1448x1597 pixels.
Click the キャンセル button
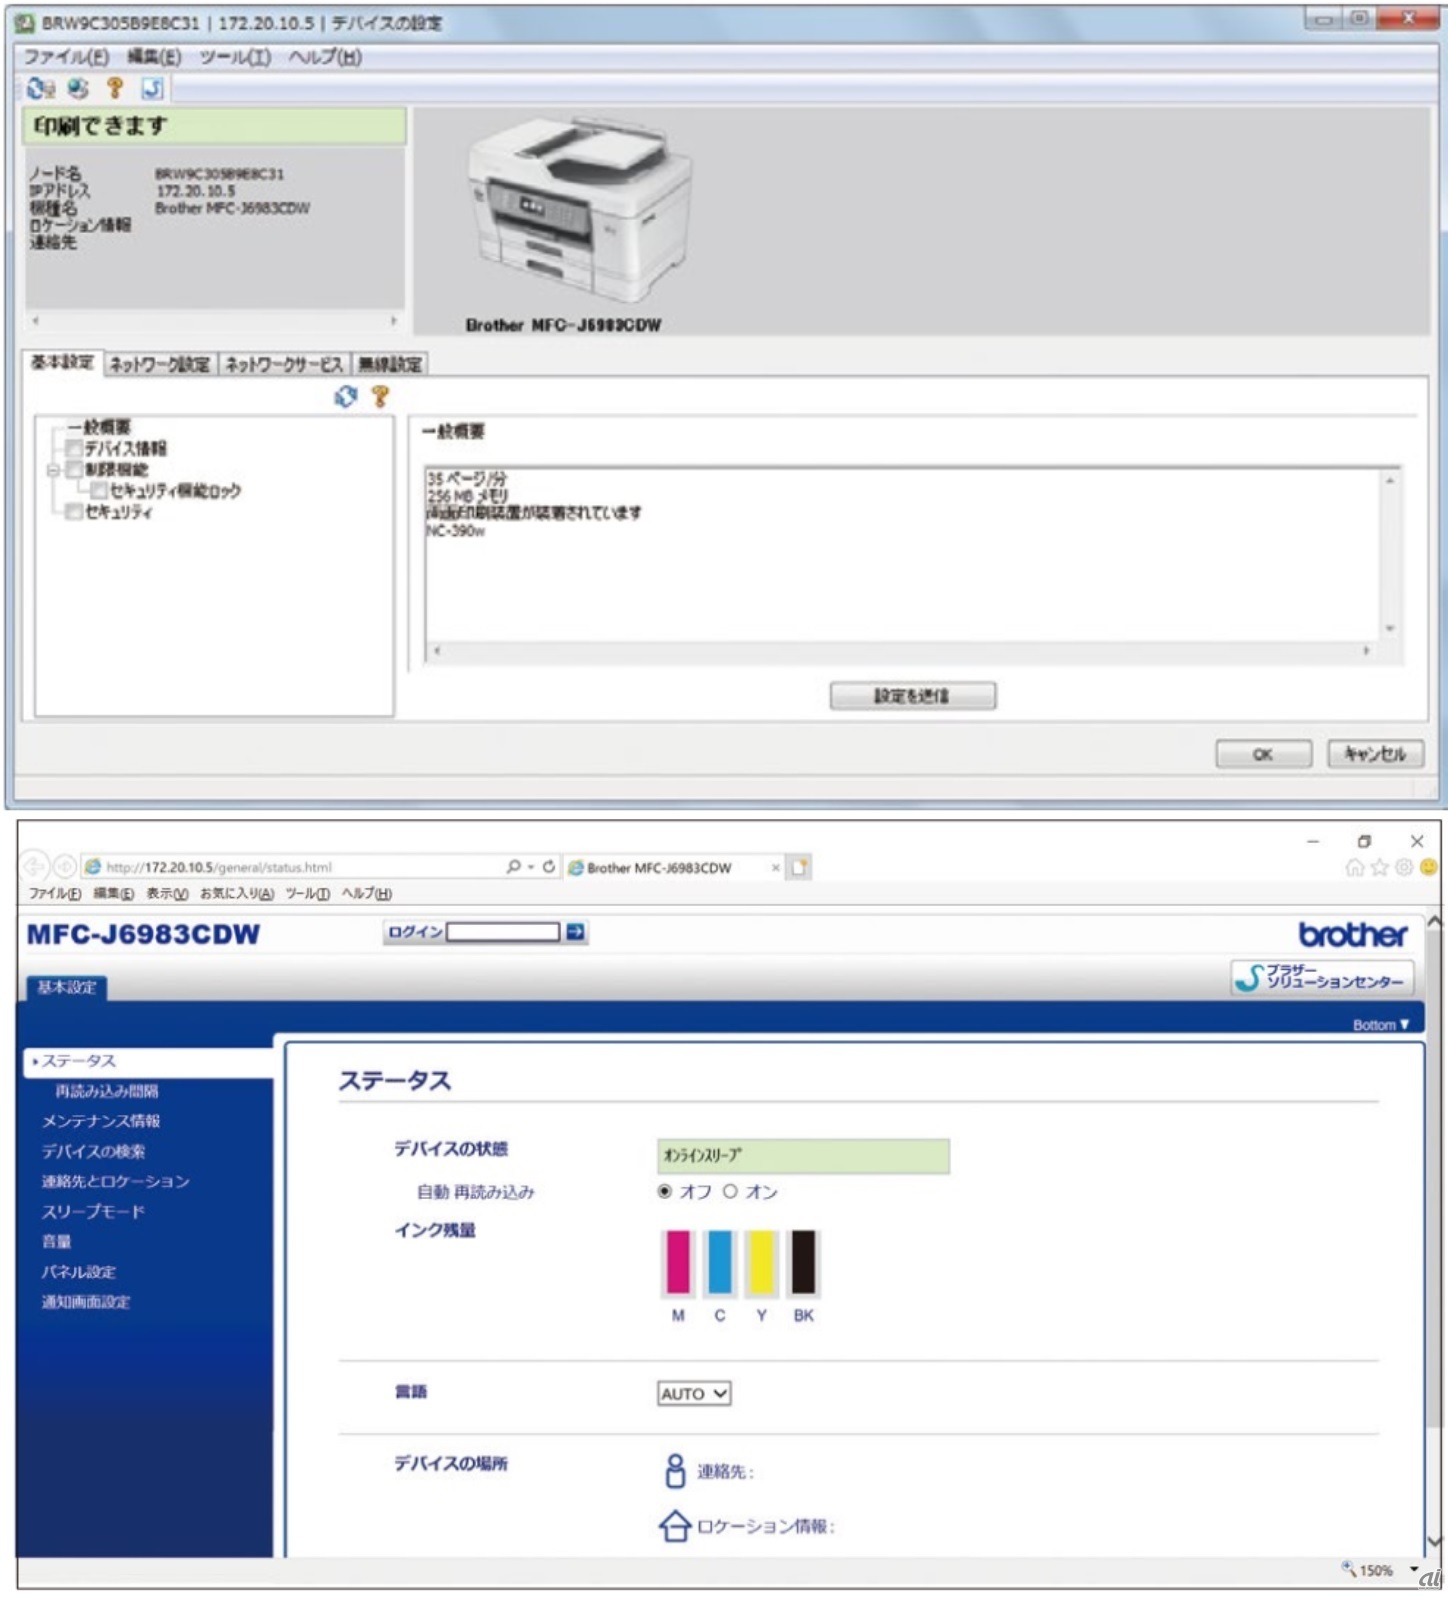[1375, 754]
